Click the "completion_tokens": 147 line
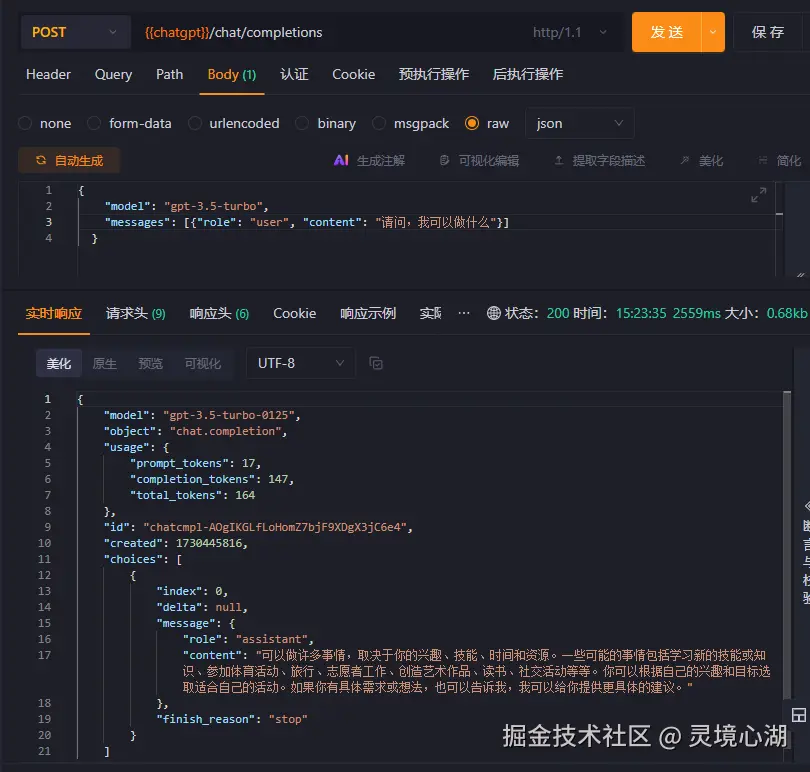The width and height of the screenshot is (810, 772). [x=212, y=479]
